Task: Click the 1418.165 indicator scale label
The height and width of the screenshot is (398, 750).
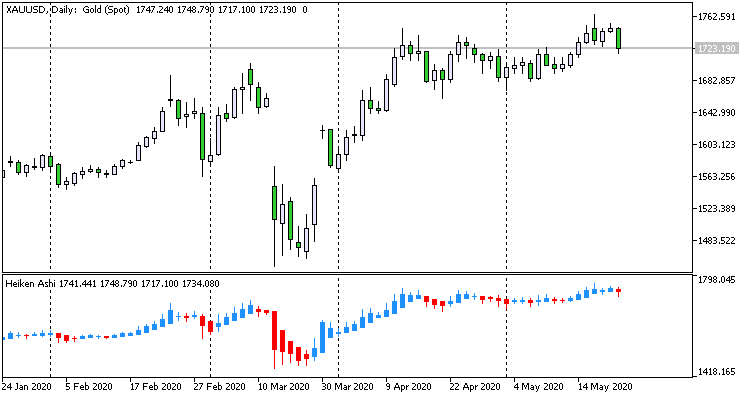Action: (716, 372)
